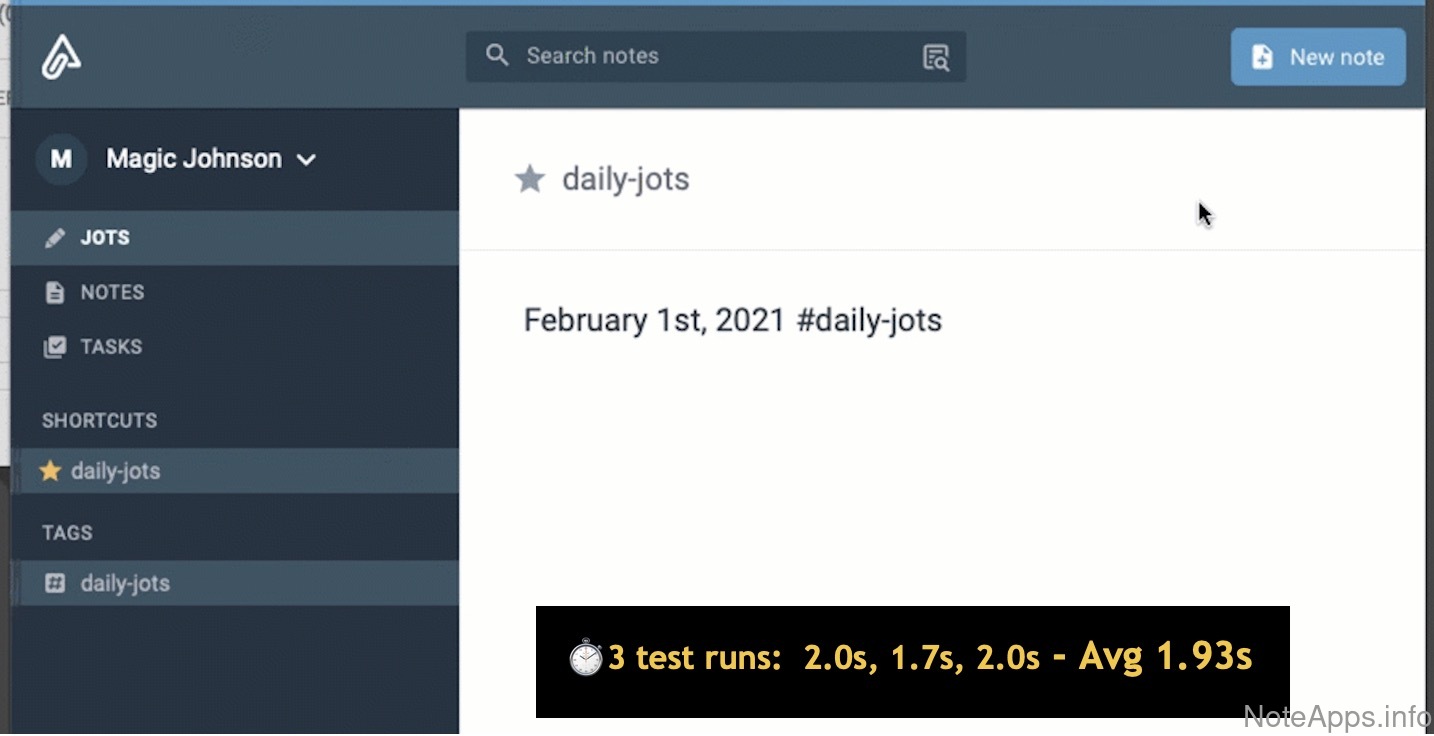Screen dimensions: 1434x736
Task: Click the magnifier icon in the search bar
Action: [x=497, y=56]
